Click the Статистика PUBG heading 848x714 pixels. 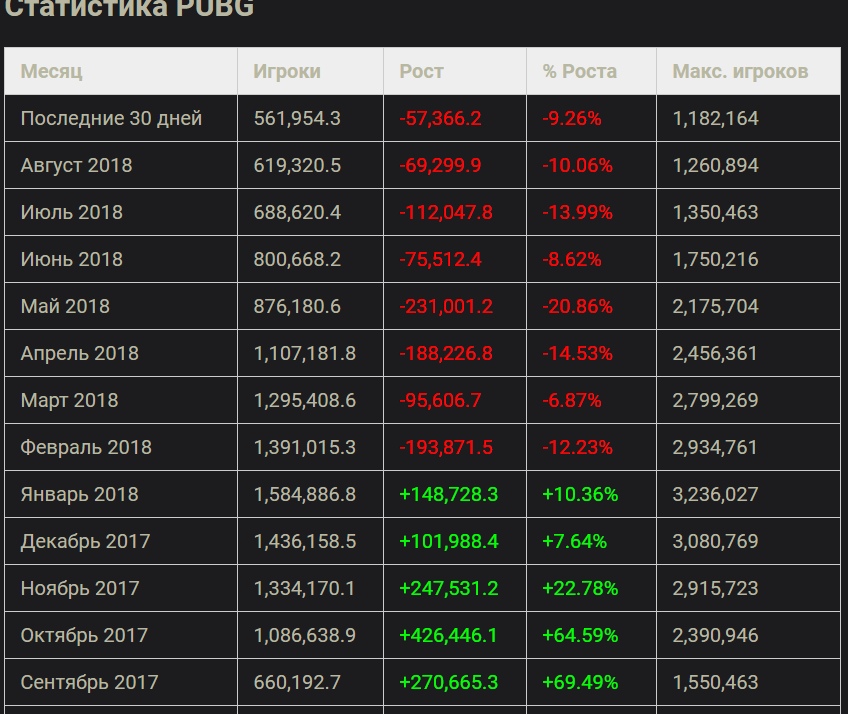pyautogui.click(x=130, y=9)
